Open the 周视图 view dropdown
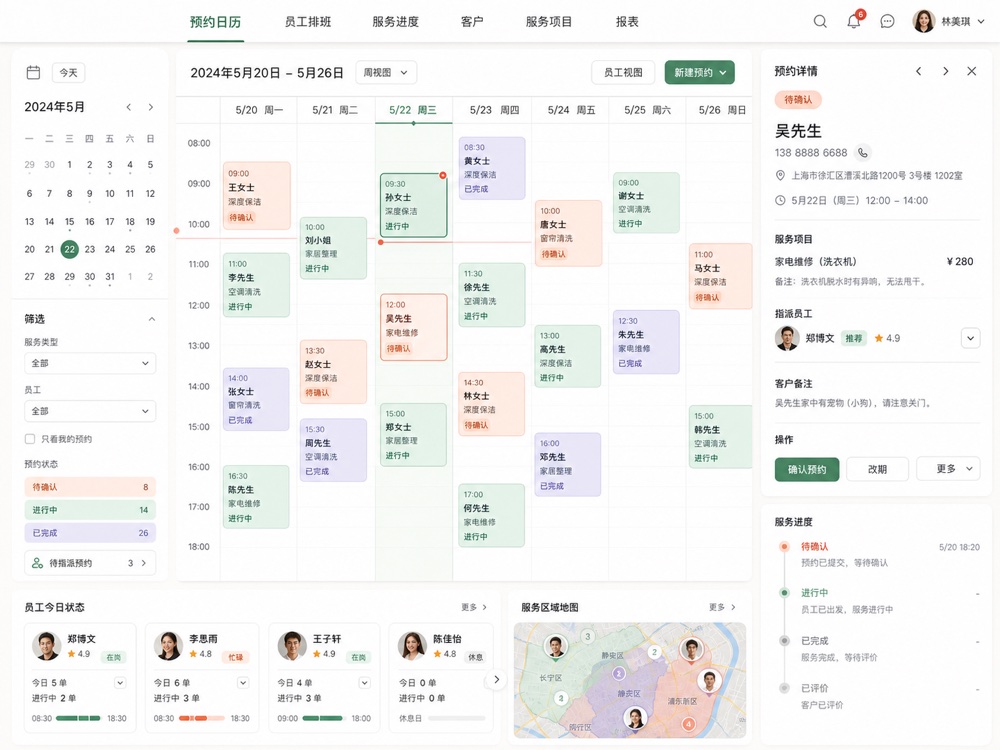Screen dimensions: 1000x750 click(386, 73)
